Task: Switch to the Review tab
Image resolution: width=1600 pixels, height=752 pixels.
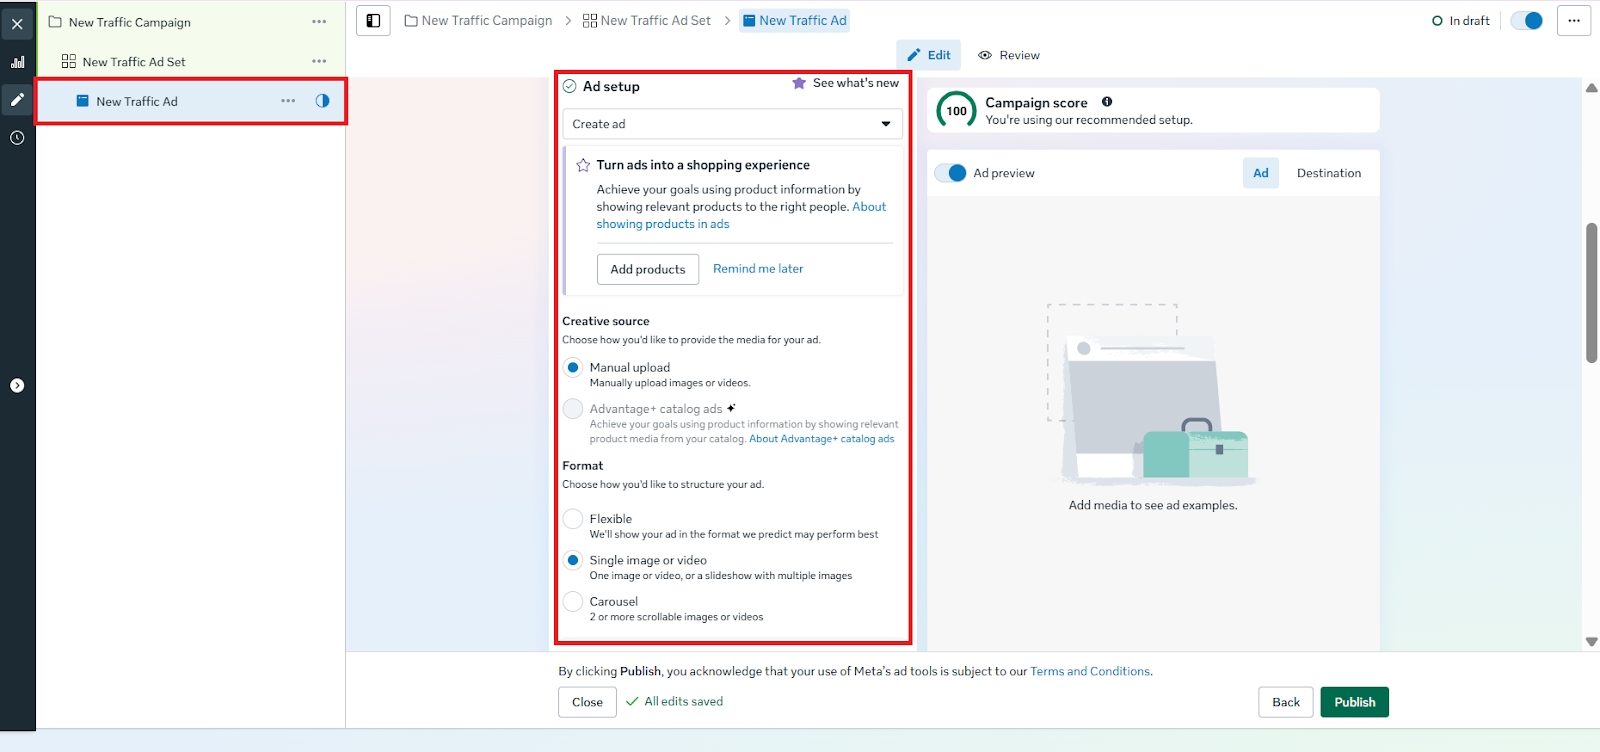Action: [1009, 55]
